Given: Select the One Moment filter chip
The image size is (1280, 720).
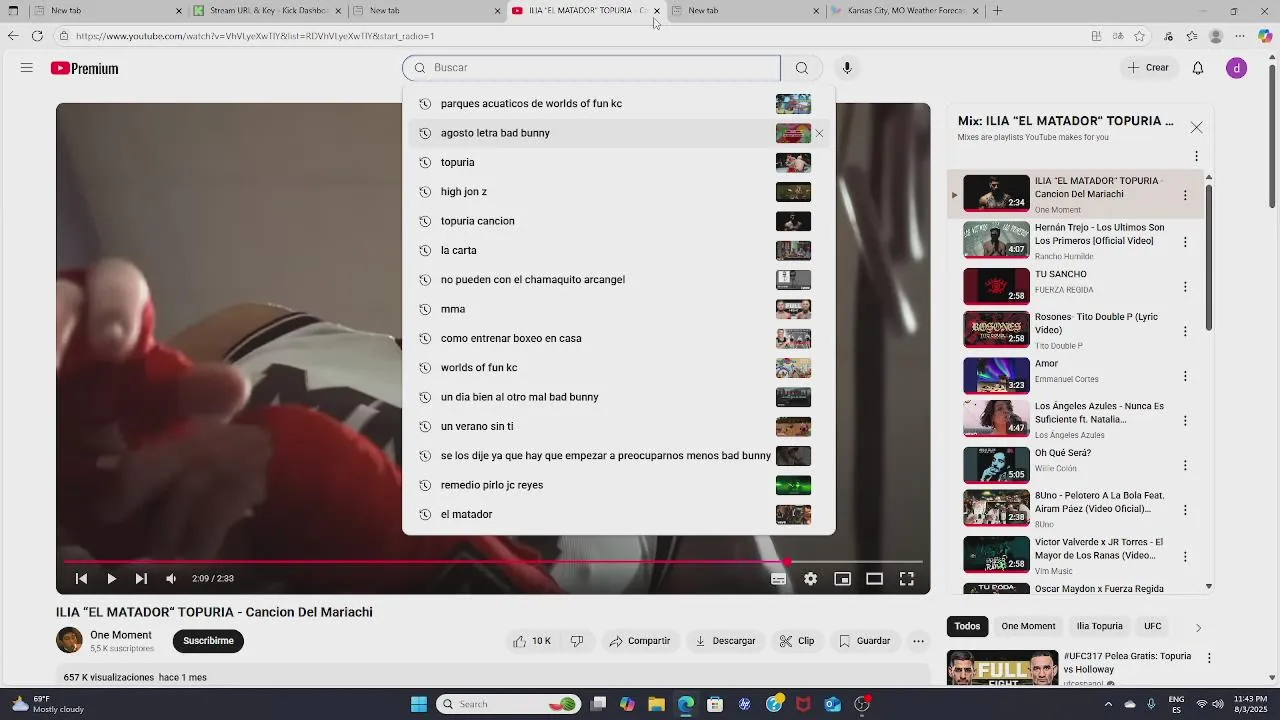Looking at the screenshot, I should point(1028,627).
